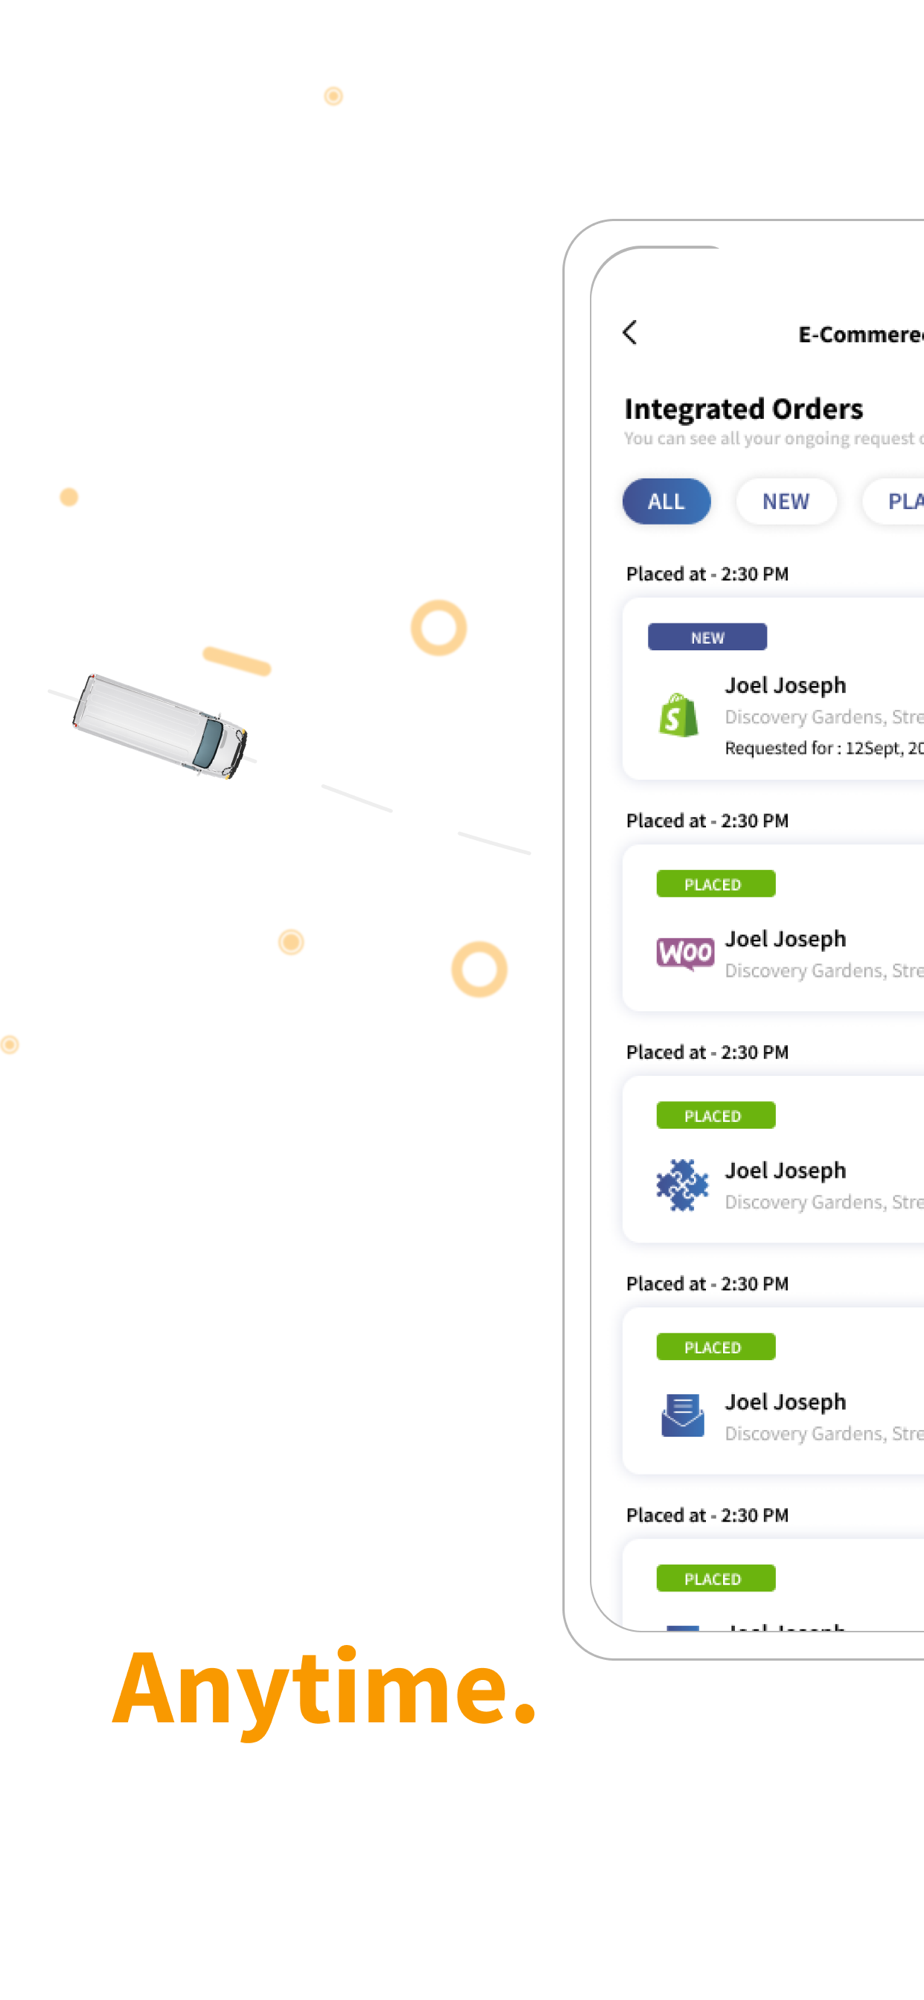Open Joel Joseph email order name
The image size is (924, 2000).
785,1403
